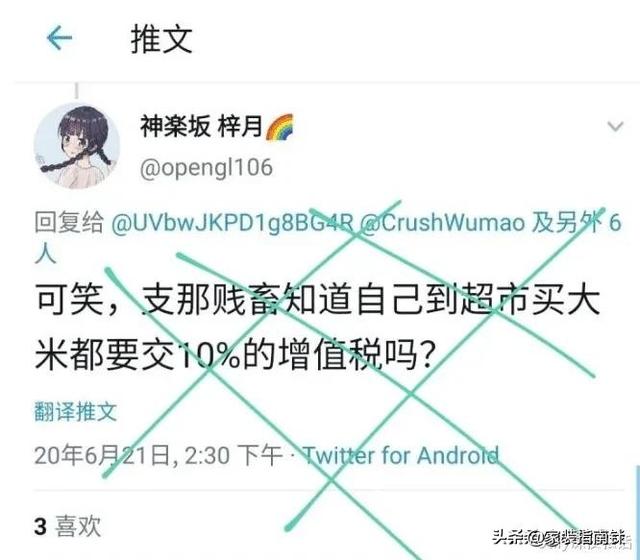Screen dimensions: 640x560
Task: Tap the '2:30 下午' time text
Action: [233, 455]
